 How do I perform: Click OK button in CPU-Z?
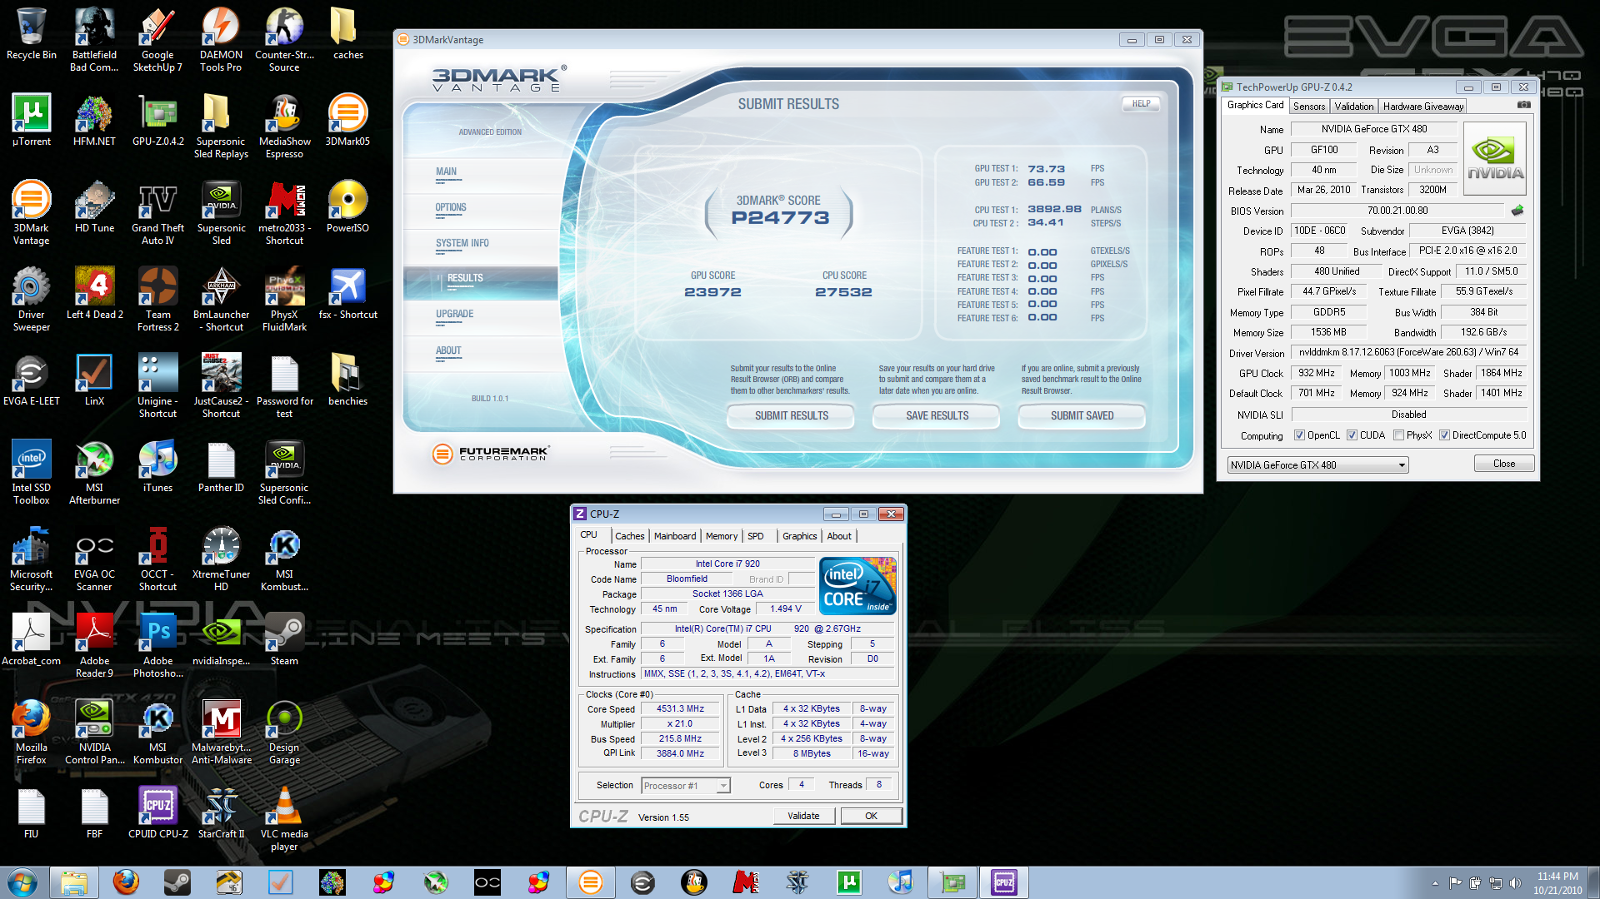pyautogui.click(x=871, y=816)
